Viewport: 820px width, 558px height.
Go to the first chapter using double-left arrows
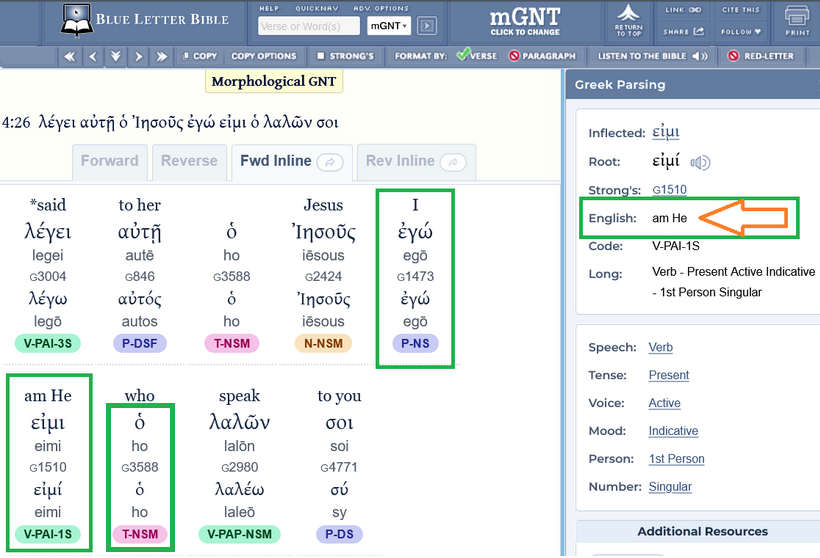point(70,56)
